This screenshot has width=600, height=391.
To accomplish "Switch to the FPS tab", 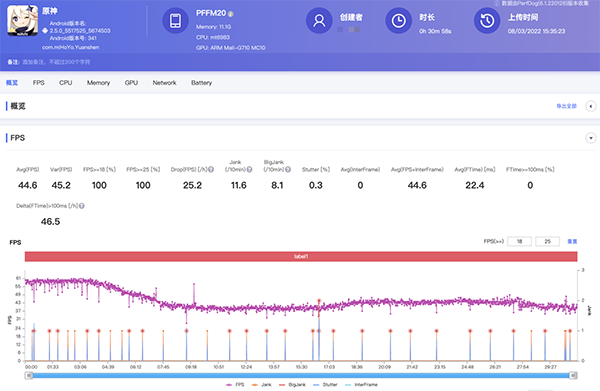I will [39, 83].
